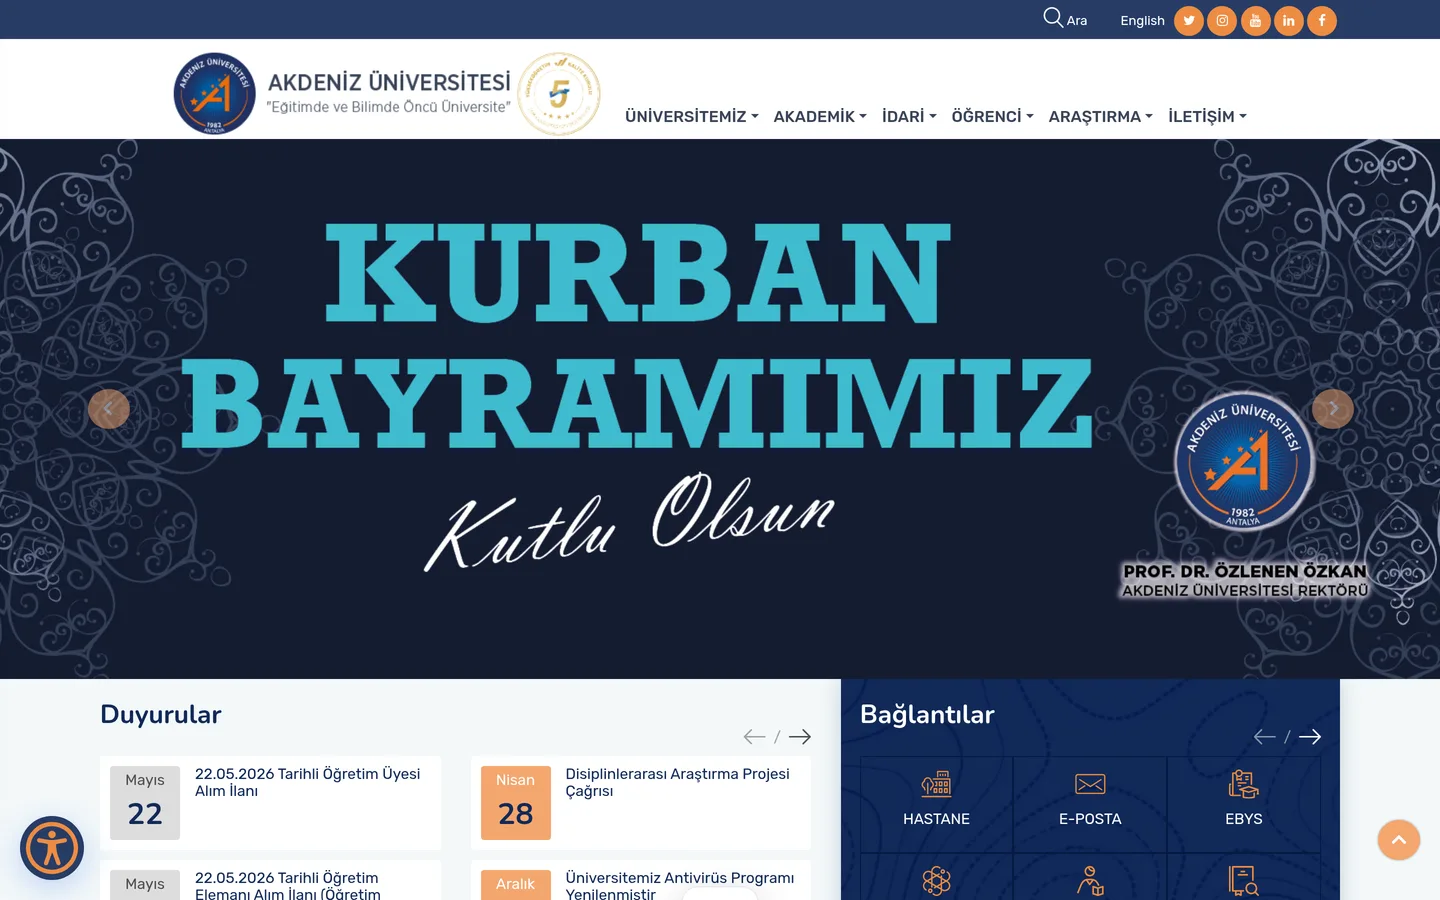Go to previous banner slide
Image resolution: width=1440 pixels, height=900 pixels.
click(x=109, y=408)
